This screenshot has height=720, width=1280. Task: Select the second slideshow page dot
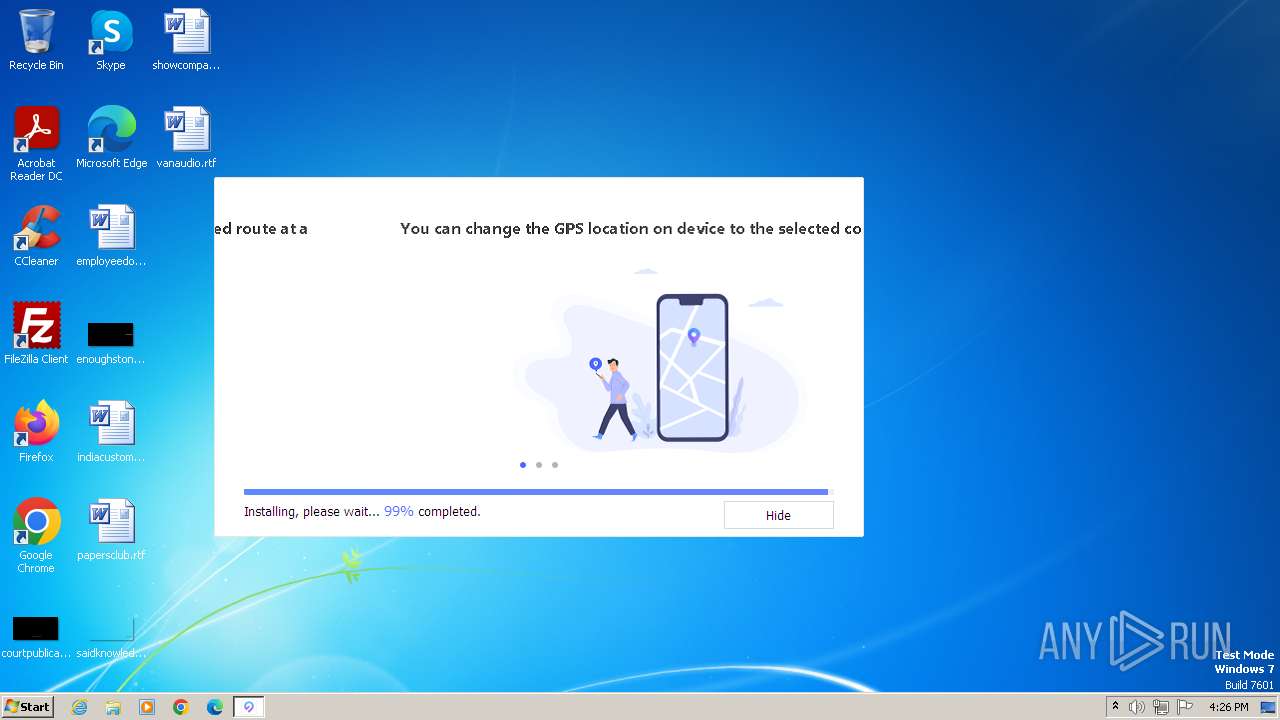(x=539, y=465)
